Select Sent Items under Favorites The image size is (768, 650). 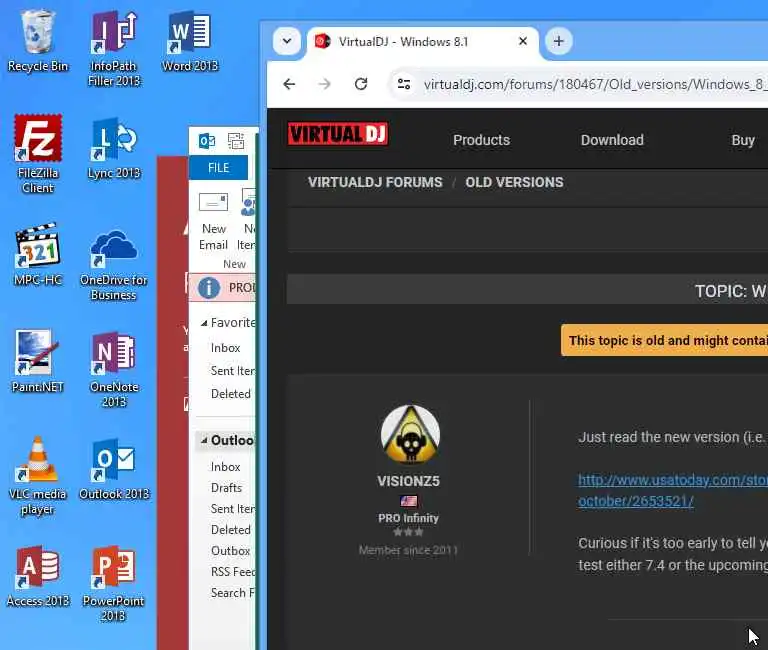(x=233, y=371)
